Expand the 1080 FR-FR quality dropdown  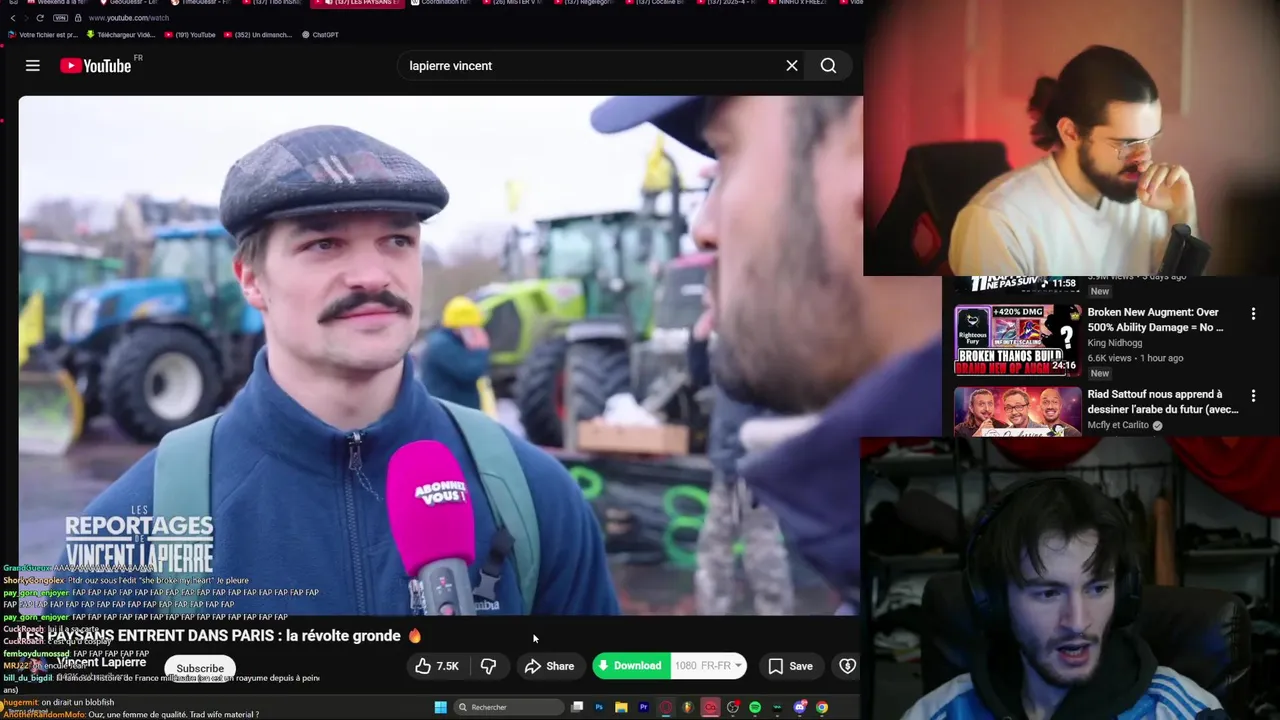[708, 666]
